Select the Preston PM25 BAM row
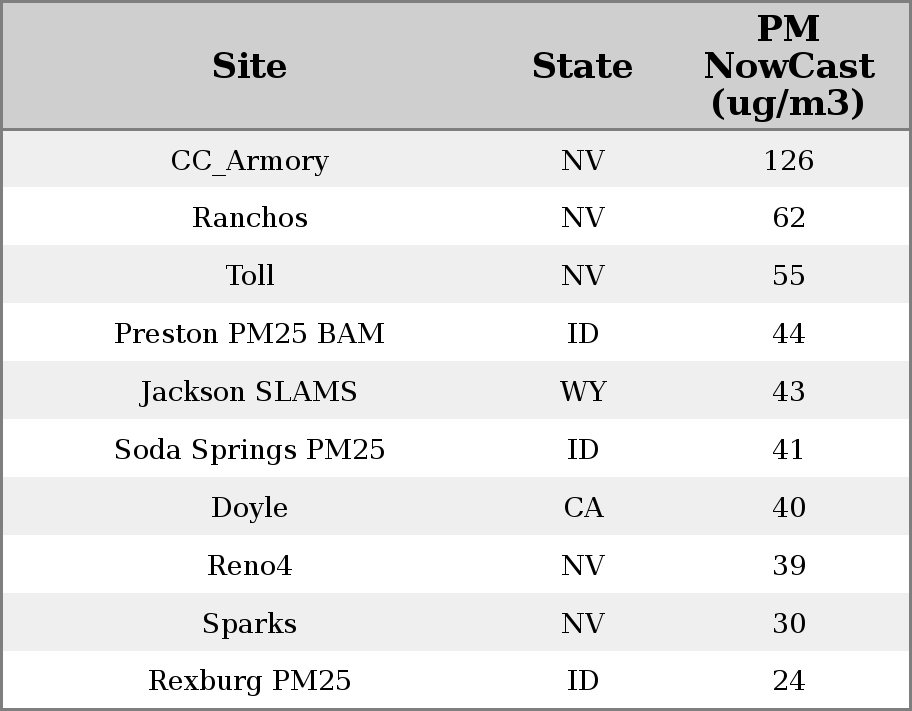The width and height of the screenshot is (912, 711). click(249, 333)
